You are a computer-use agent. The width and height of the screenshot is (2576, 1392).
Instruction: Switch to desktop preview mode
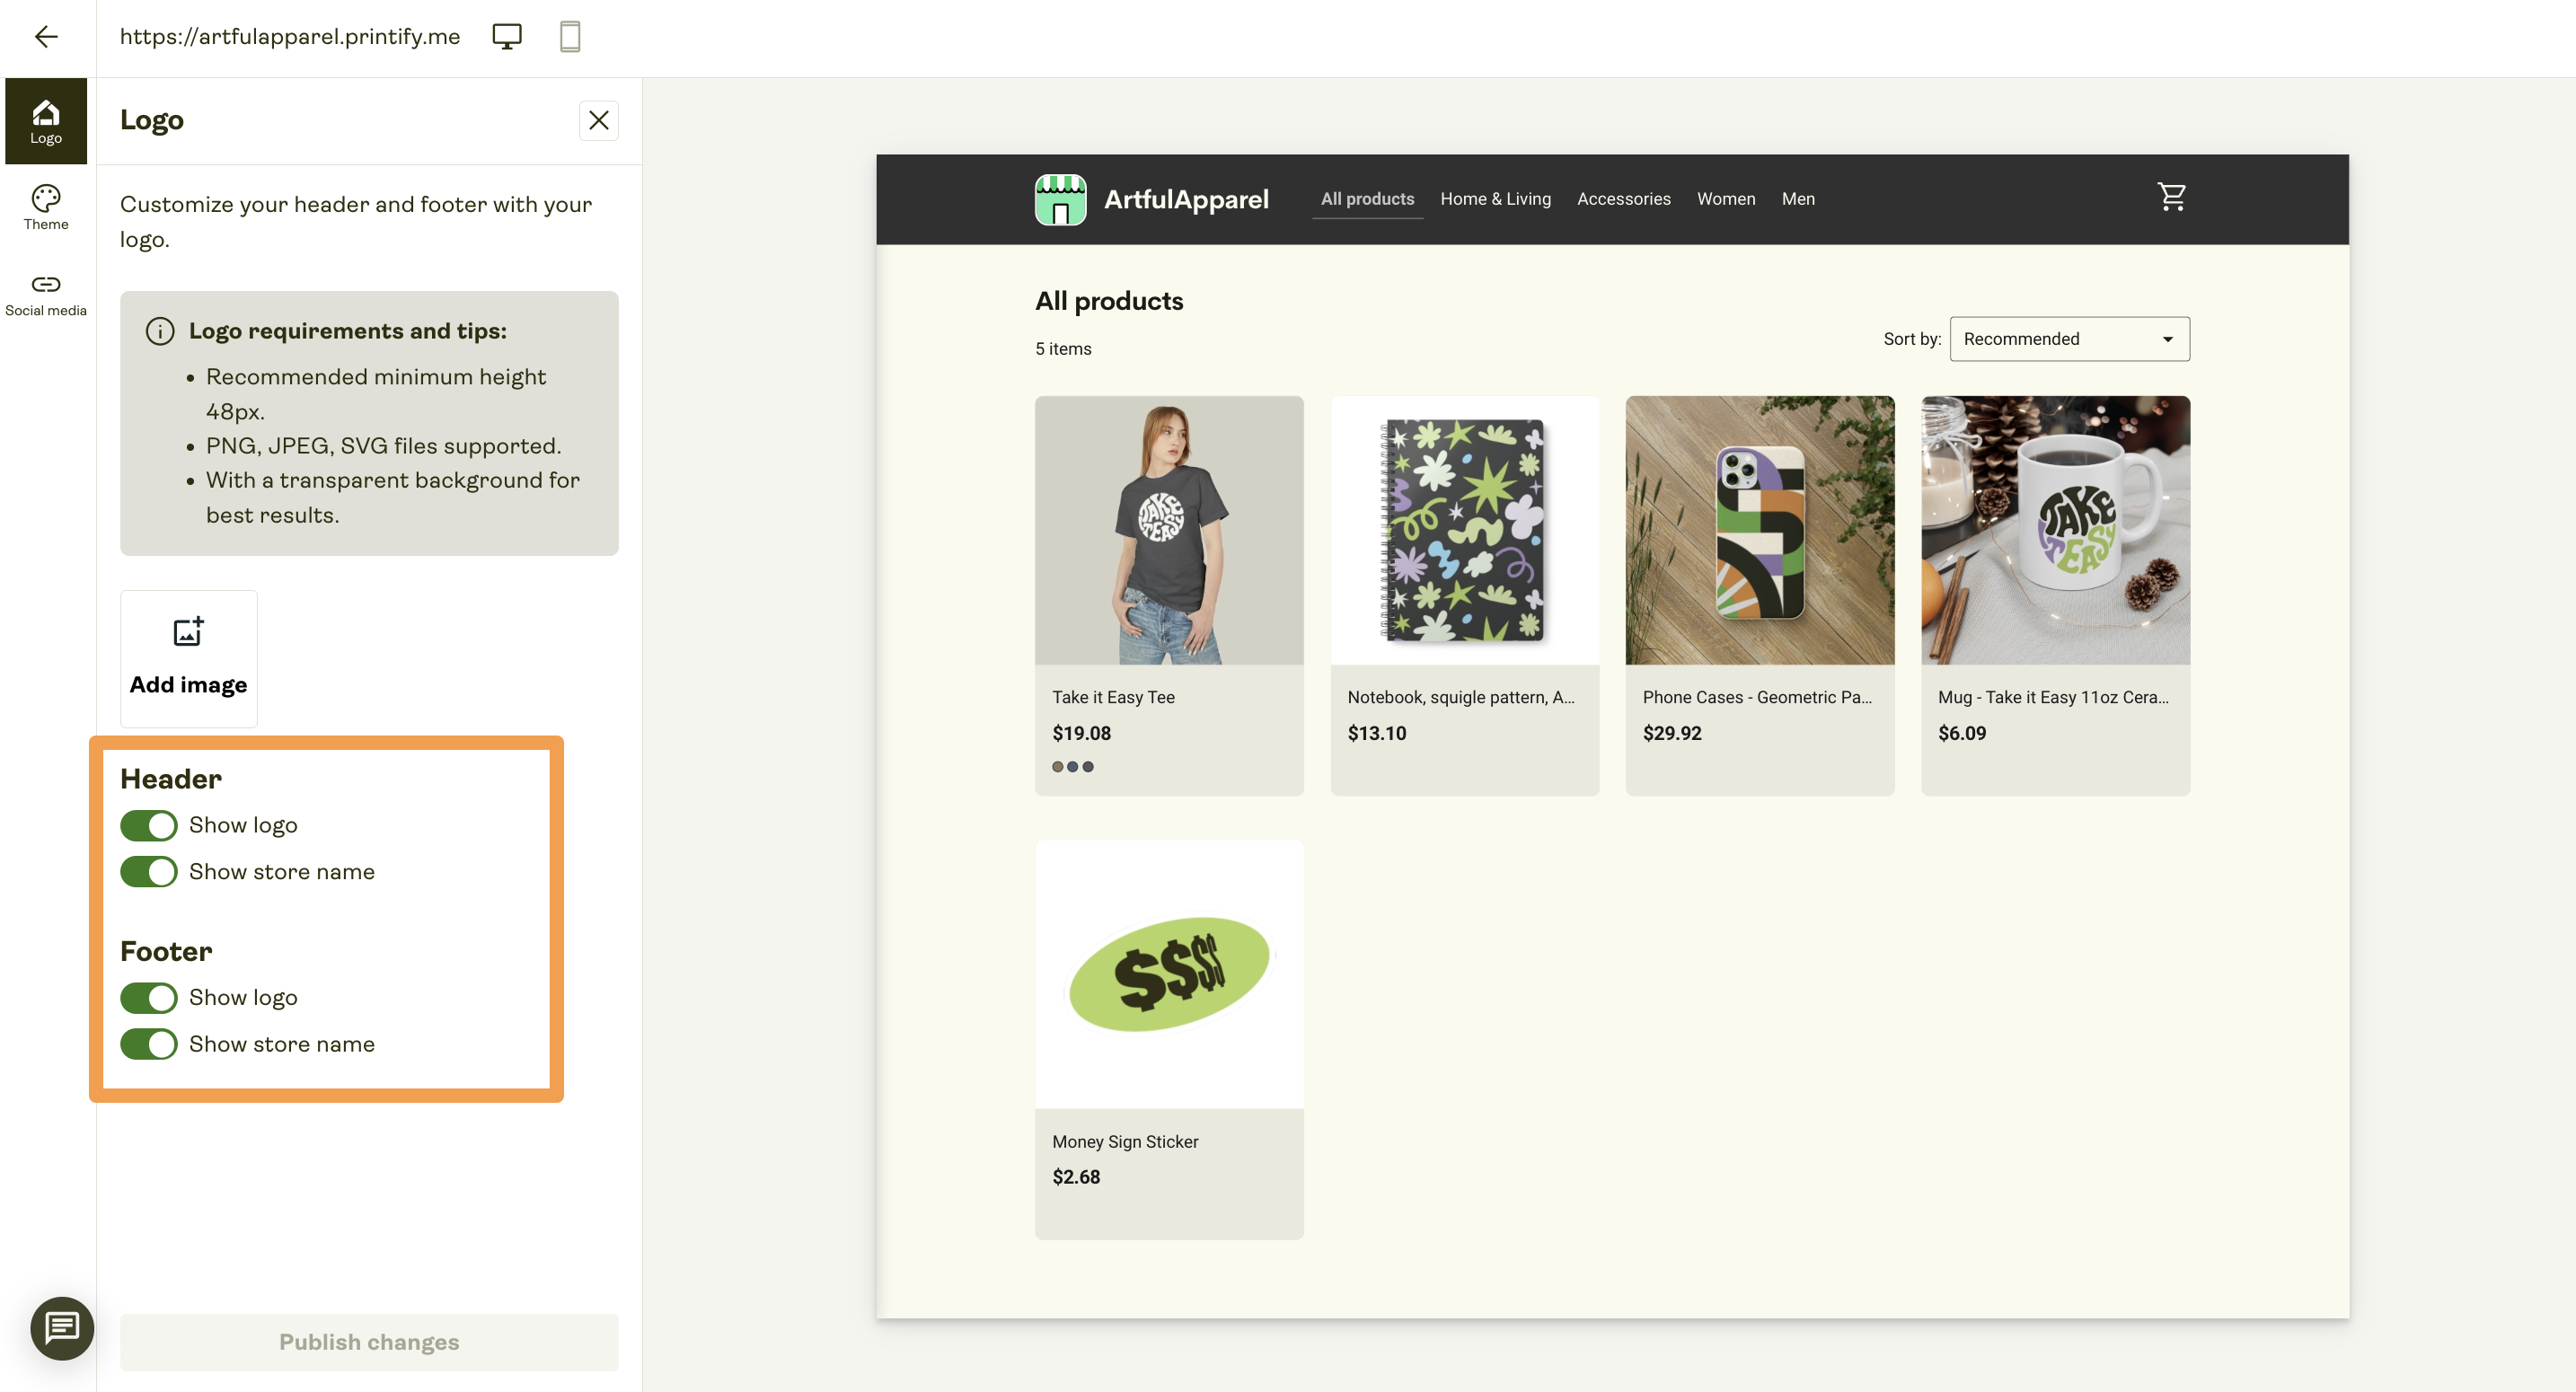(507, 36)
